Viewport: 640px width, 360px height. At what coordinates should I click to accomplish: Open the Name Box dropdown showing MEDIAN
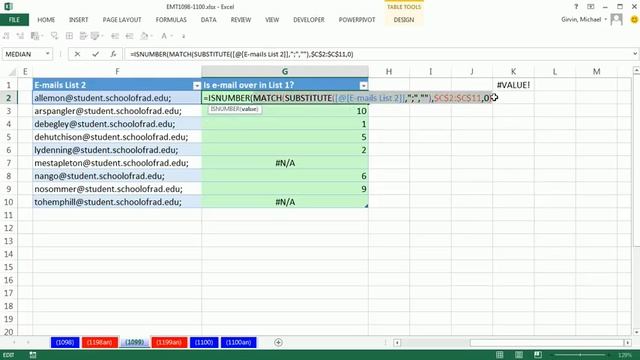point(47,54)
